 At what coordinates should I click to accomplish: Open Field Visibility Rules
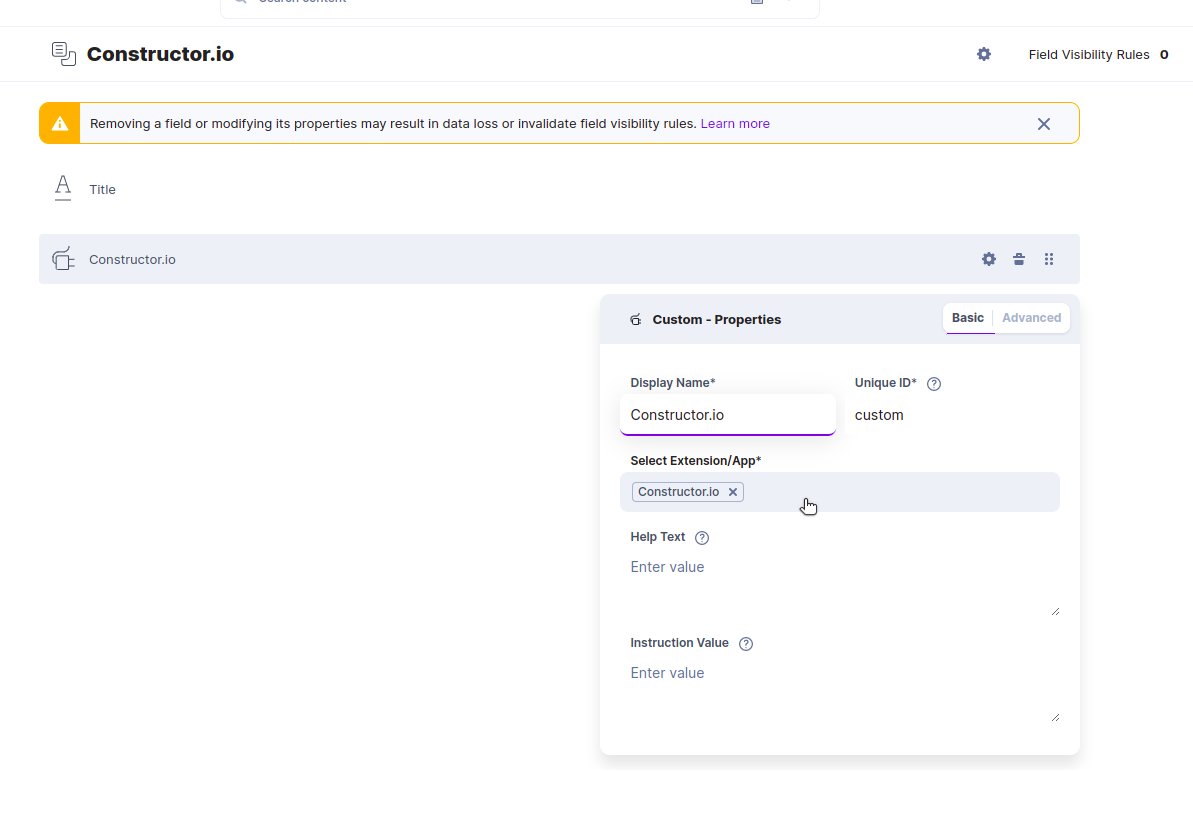pyautogui.click(x=1098, y=55)
